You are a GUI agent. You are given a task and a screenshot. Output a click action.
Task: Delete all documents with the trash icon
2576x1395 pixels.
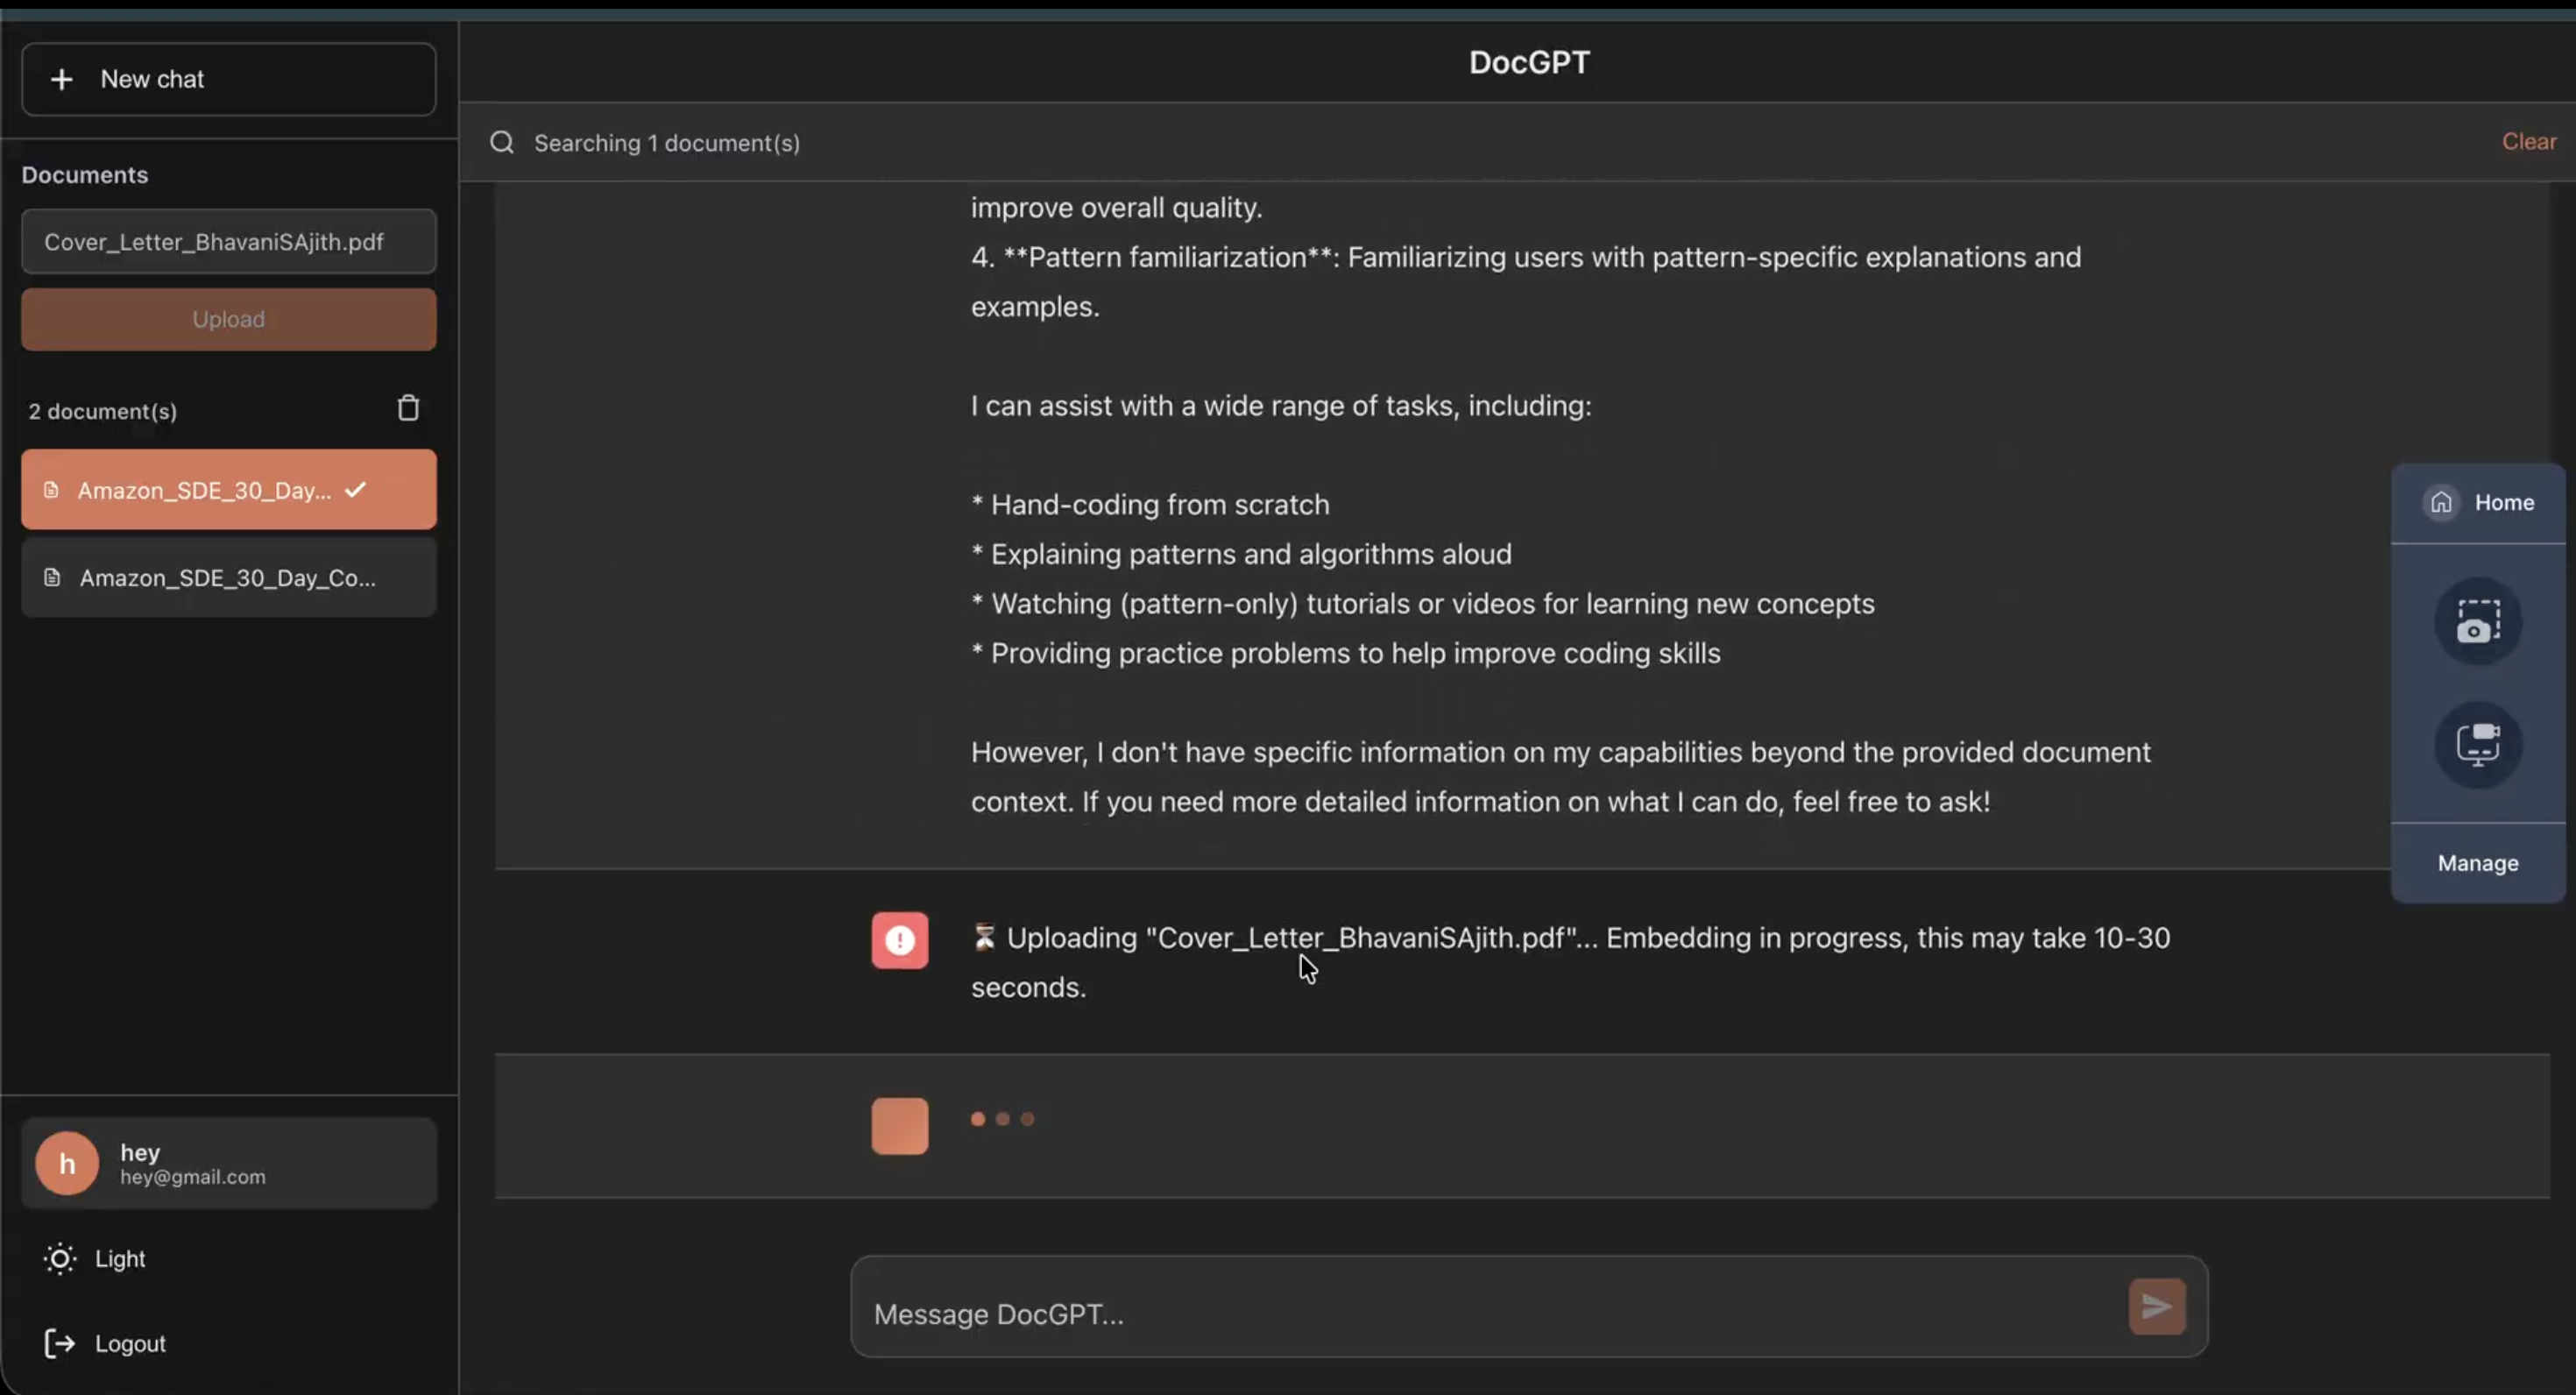click(x=408, y=408)
